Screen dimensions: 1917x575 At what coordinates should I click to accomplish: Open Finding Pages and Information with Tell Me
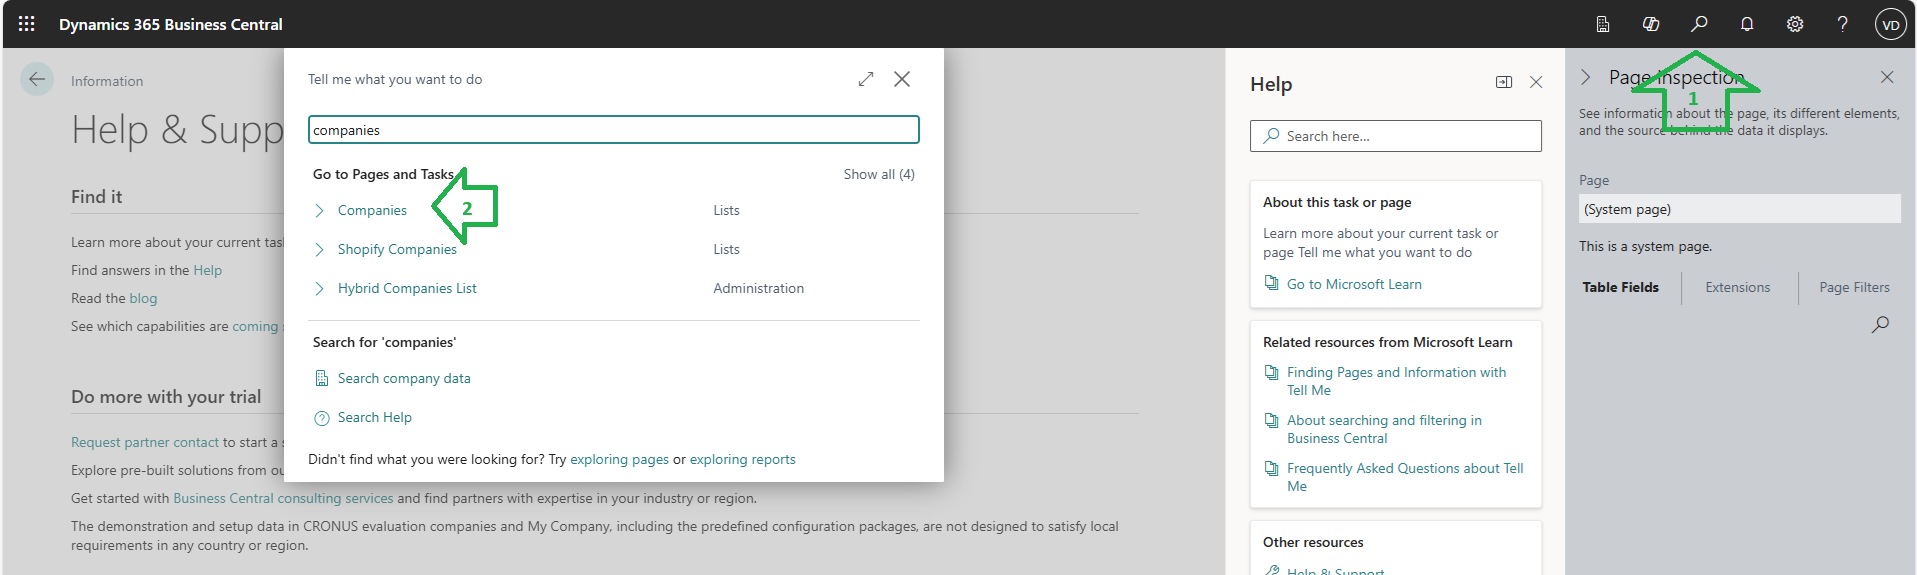click(x=1396, y=381)
